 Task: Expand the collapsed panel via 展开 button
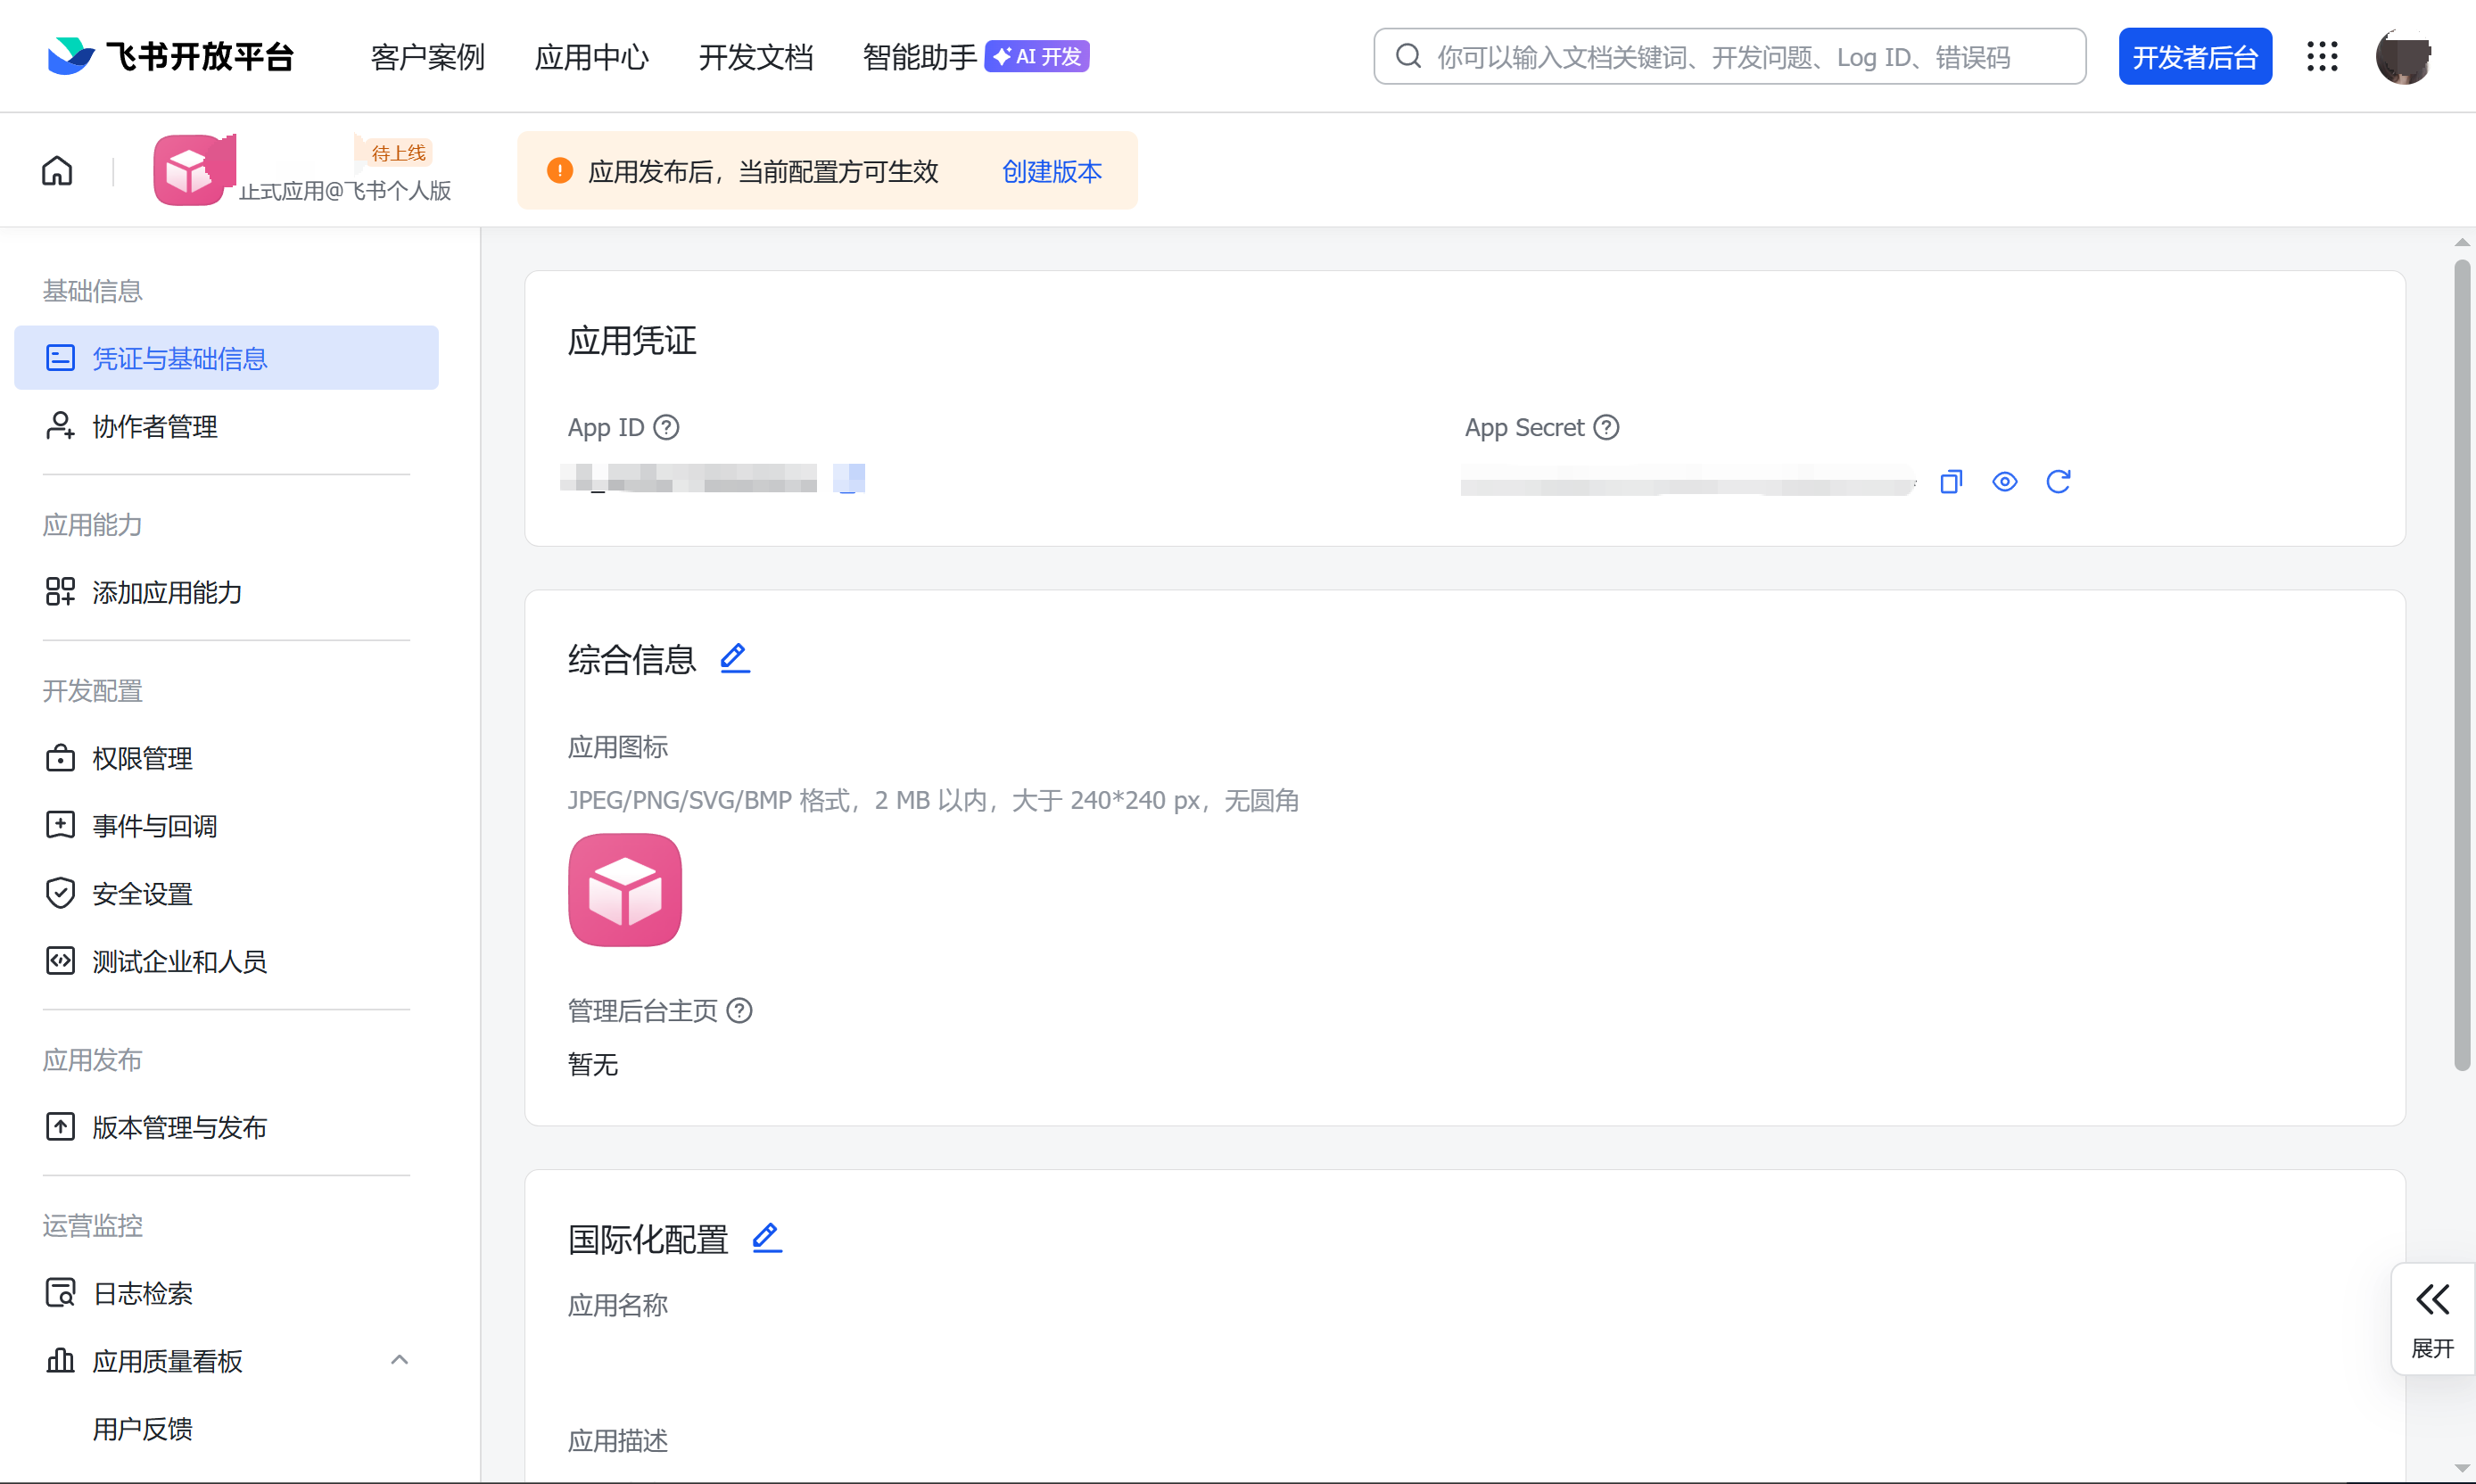(2433, 1318)
